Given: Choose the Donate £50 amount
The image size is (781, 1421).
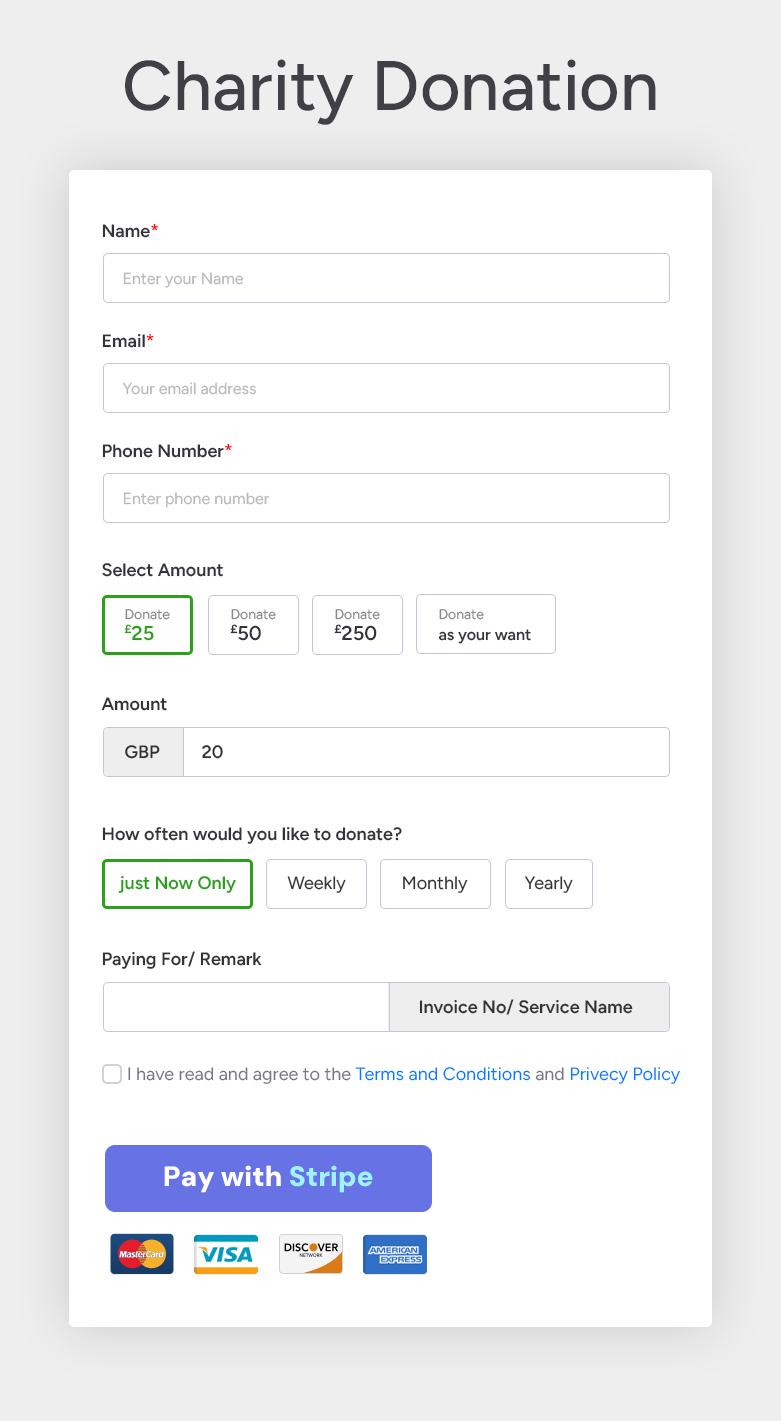Looking at the screenshot, I should 253,625.
